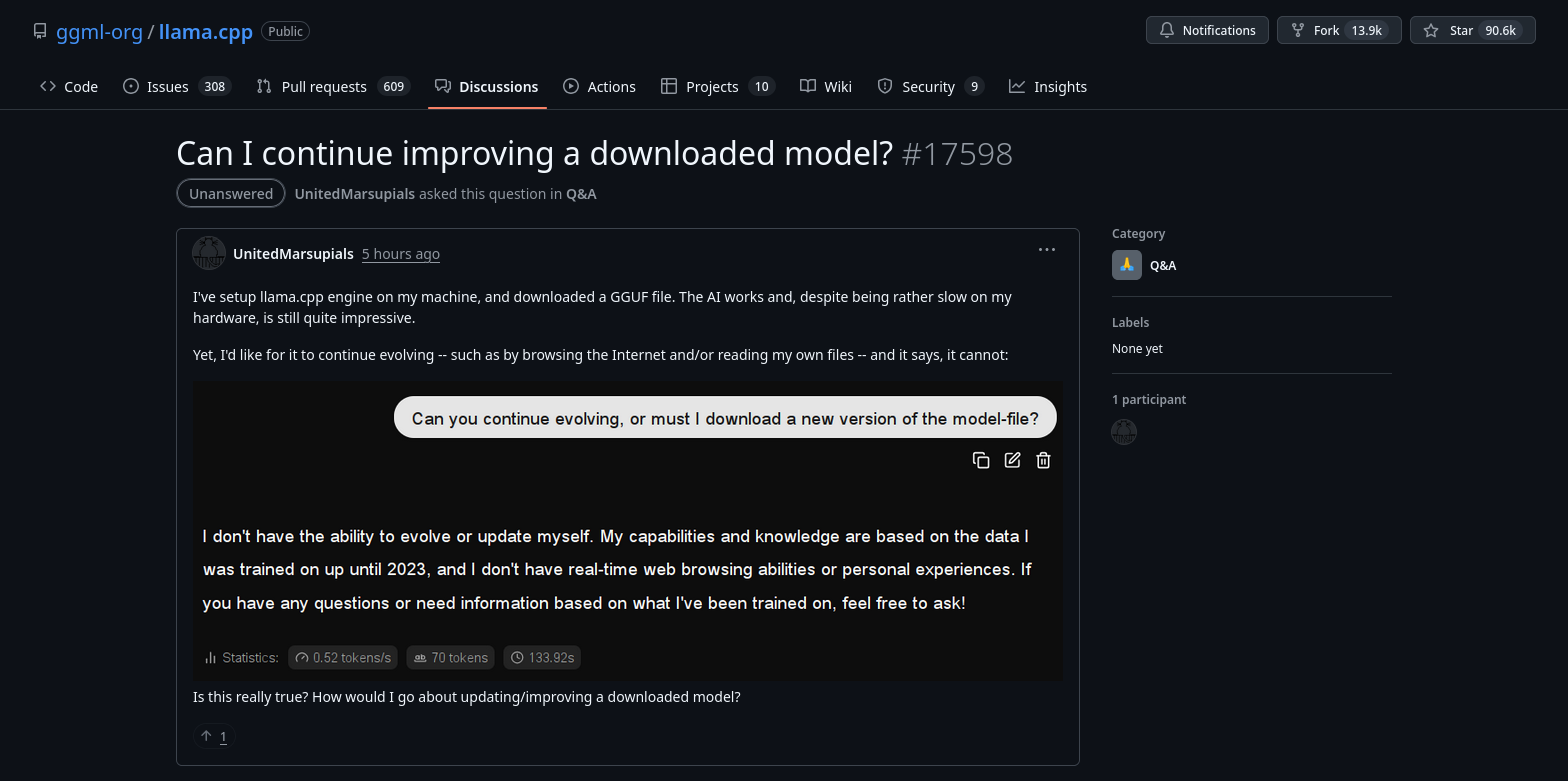Click the 5 hours ago timestamp
Viewport: 1568px width, 781px height.
tap(401, 254)
